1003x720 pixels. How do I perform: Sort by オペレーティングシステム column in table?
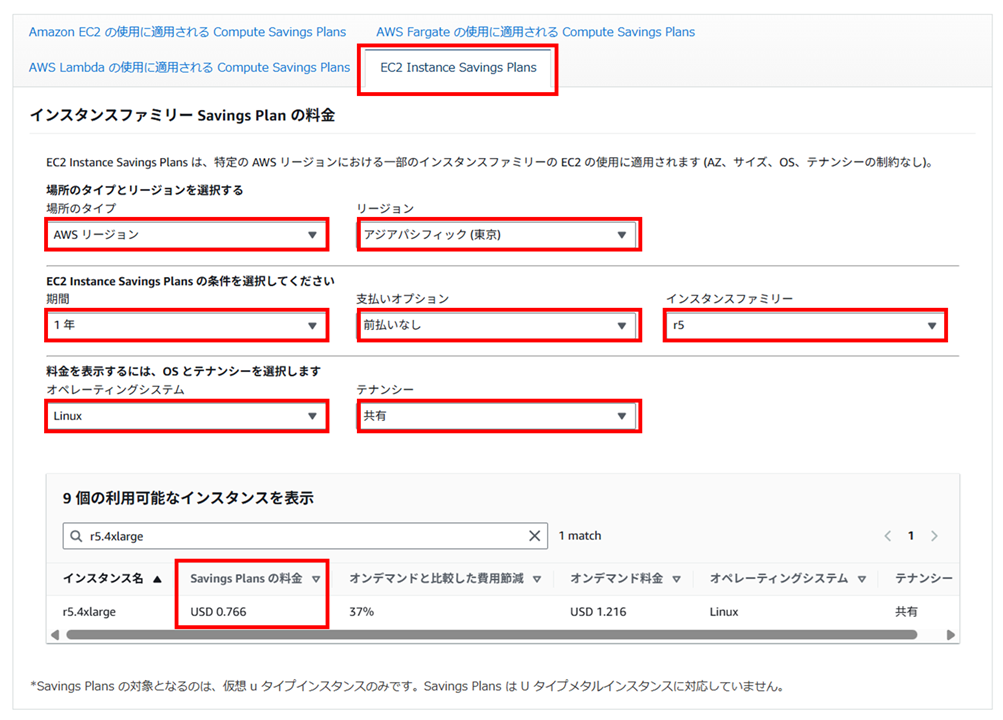click(x=788, y=579)
